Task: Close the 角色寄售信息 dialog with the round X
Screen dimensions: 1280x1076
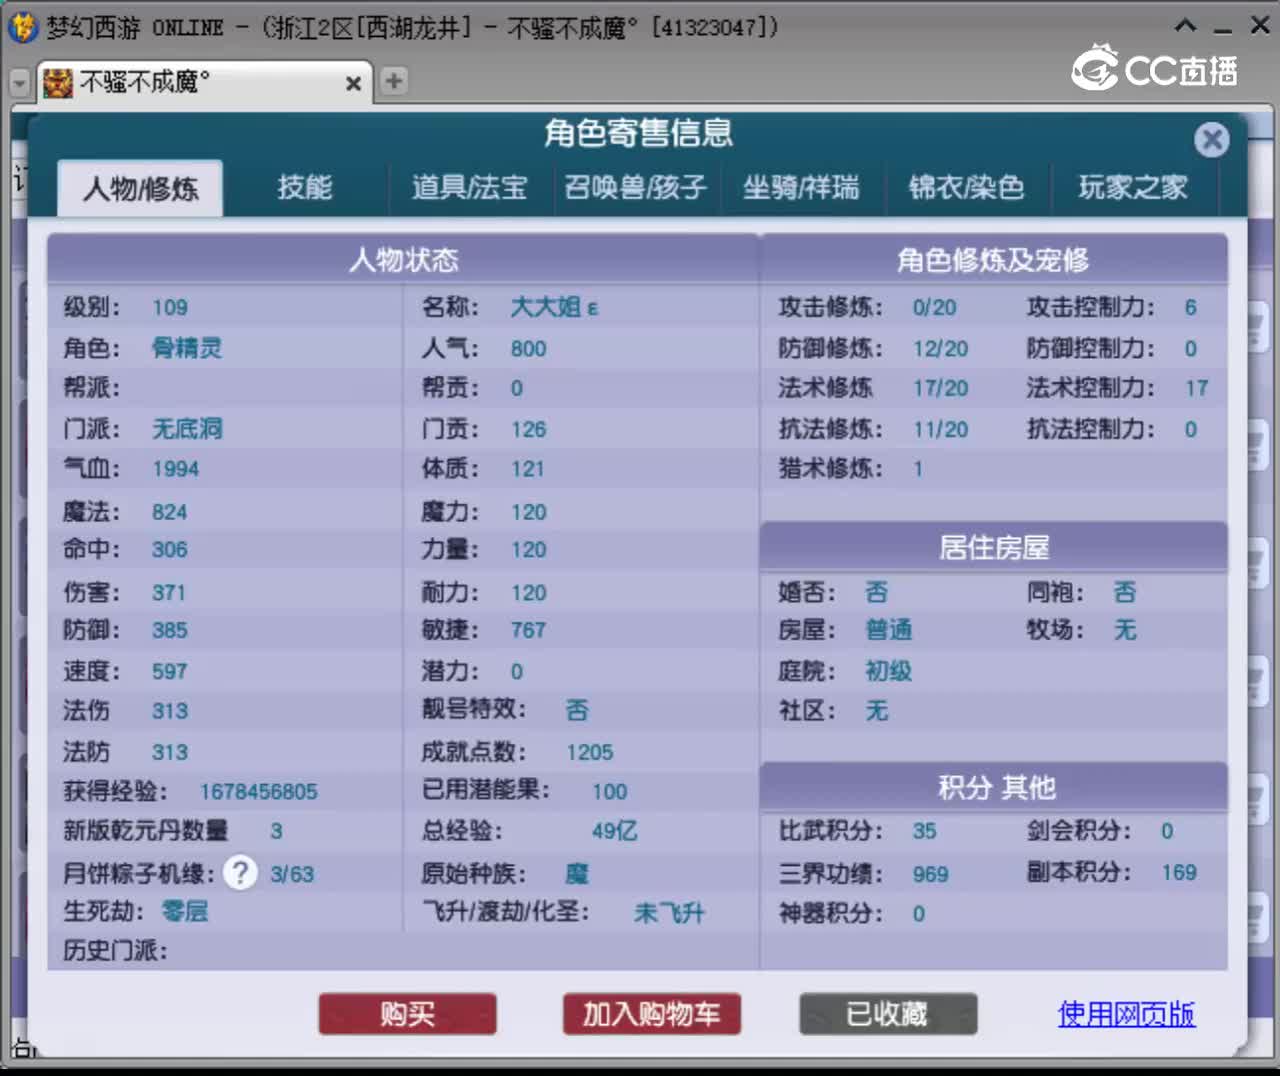Action: click(1212, 139)
